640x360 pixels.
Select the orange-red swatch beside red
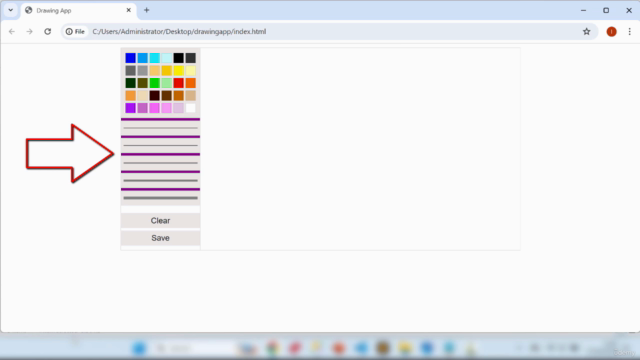pos(191,83)
